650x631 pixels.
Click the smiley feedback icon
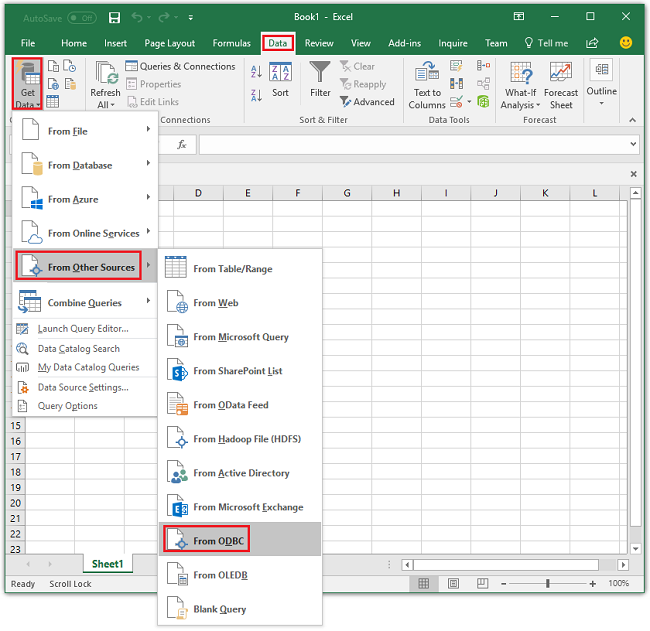[x=626, y=43]
